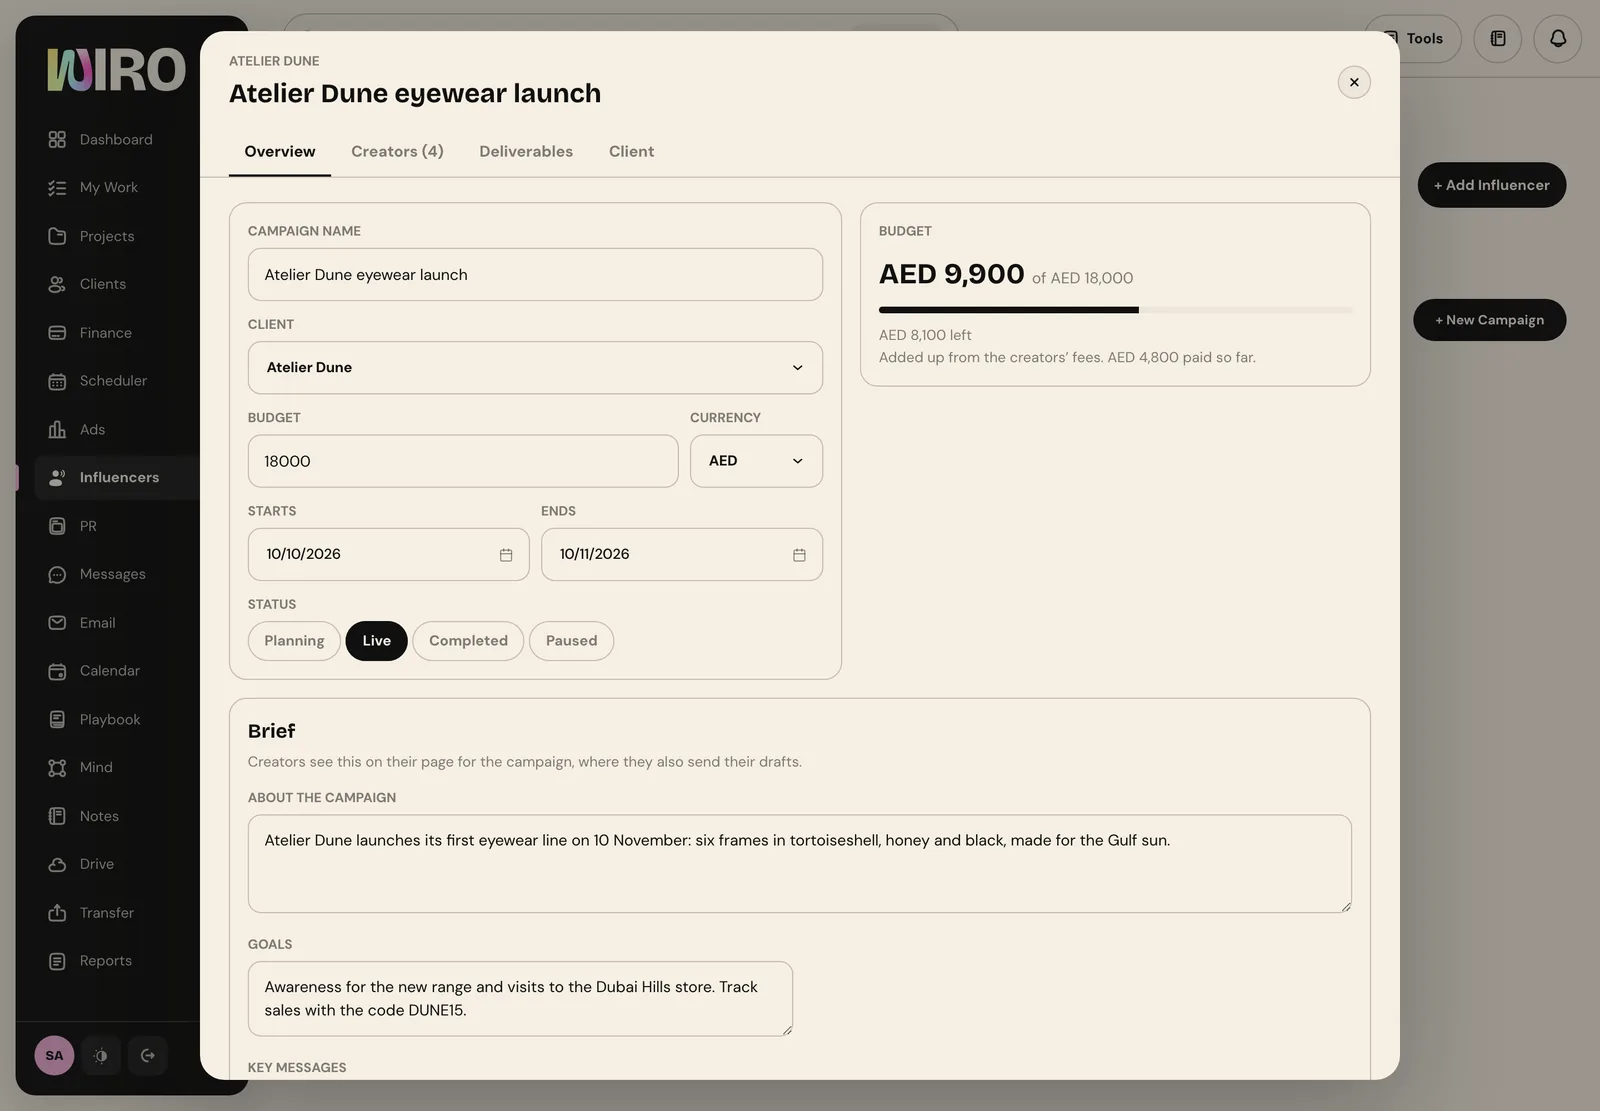The width and height of the screenshot is (1600, 1111).
Task: Expand the Client dropdown showing Atelier Dune
Action: pos(535,368)
